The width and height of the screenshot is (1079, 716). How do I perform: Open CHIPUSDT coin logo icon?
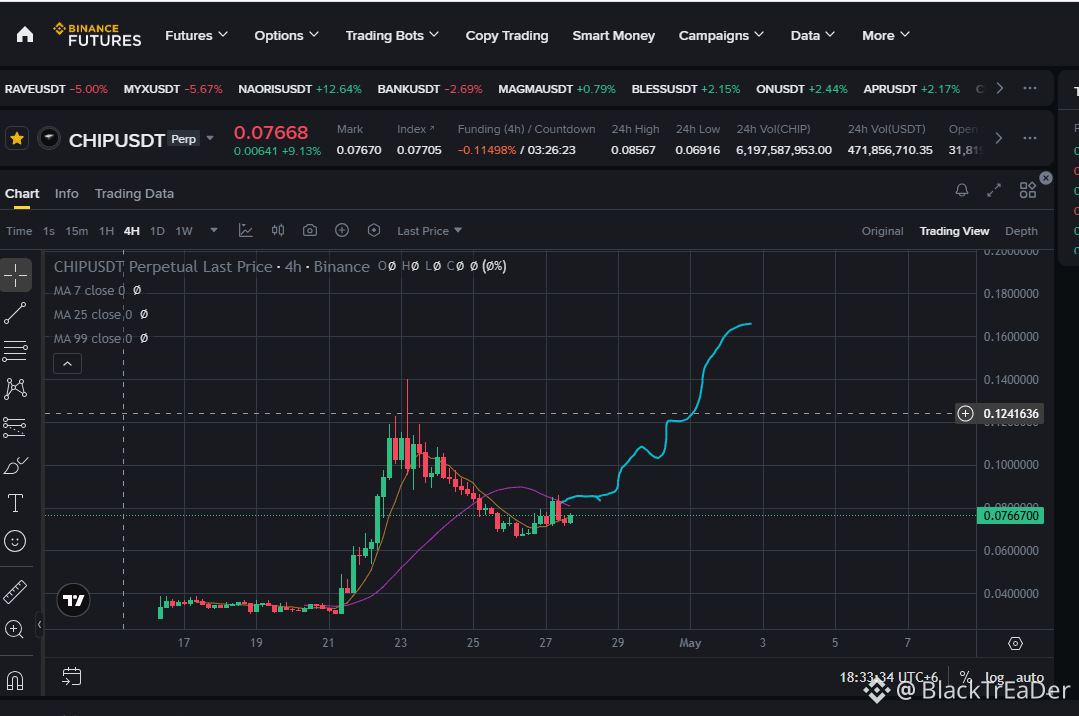[x=49, y=138]
